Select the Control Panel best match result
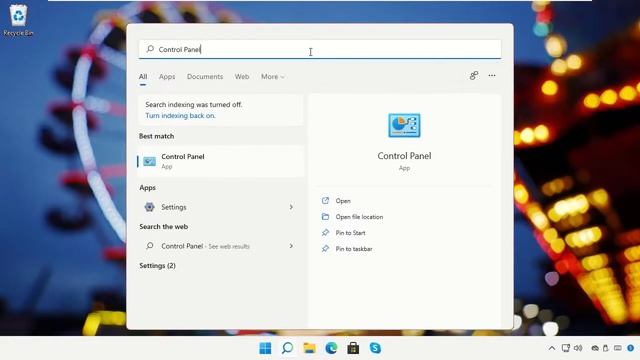This screenshot has width=640, height=360. 221,161
